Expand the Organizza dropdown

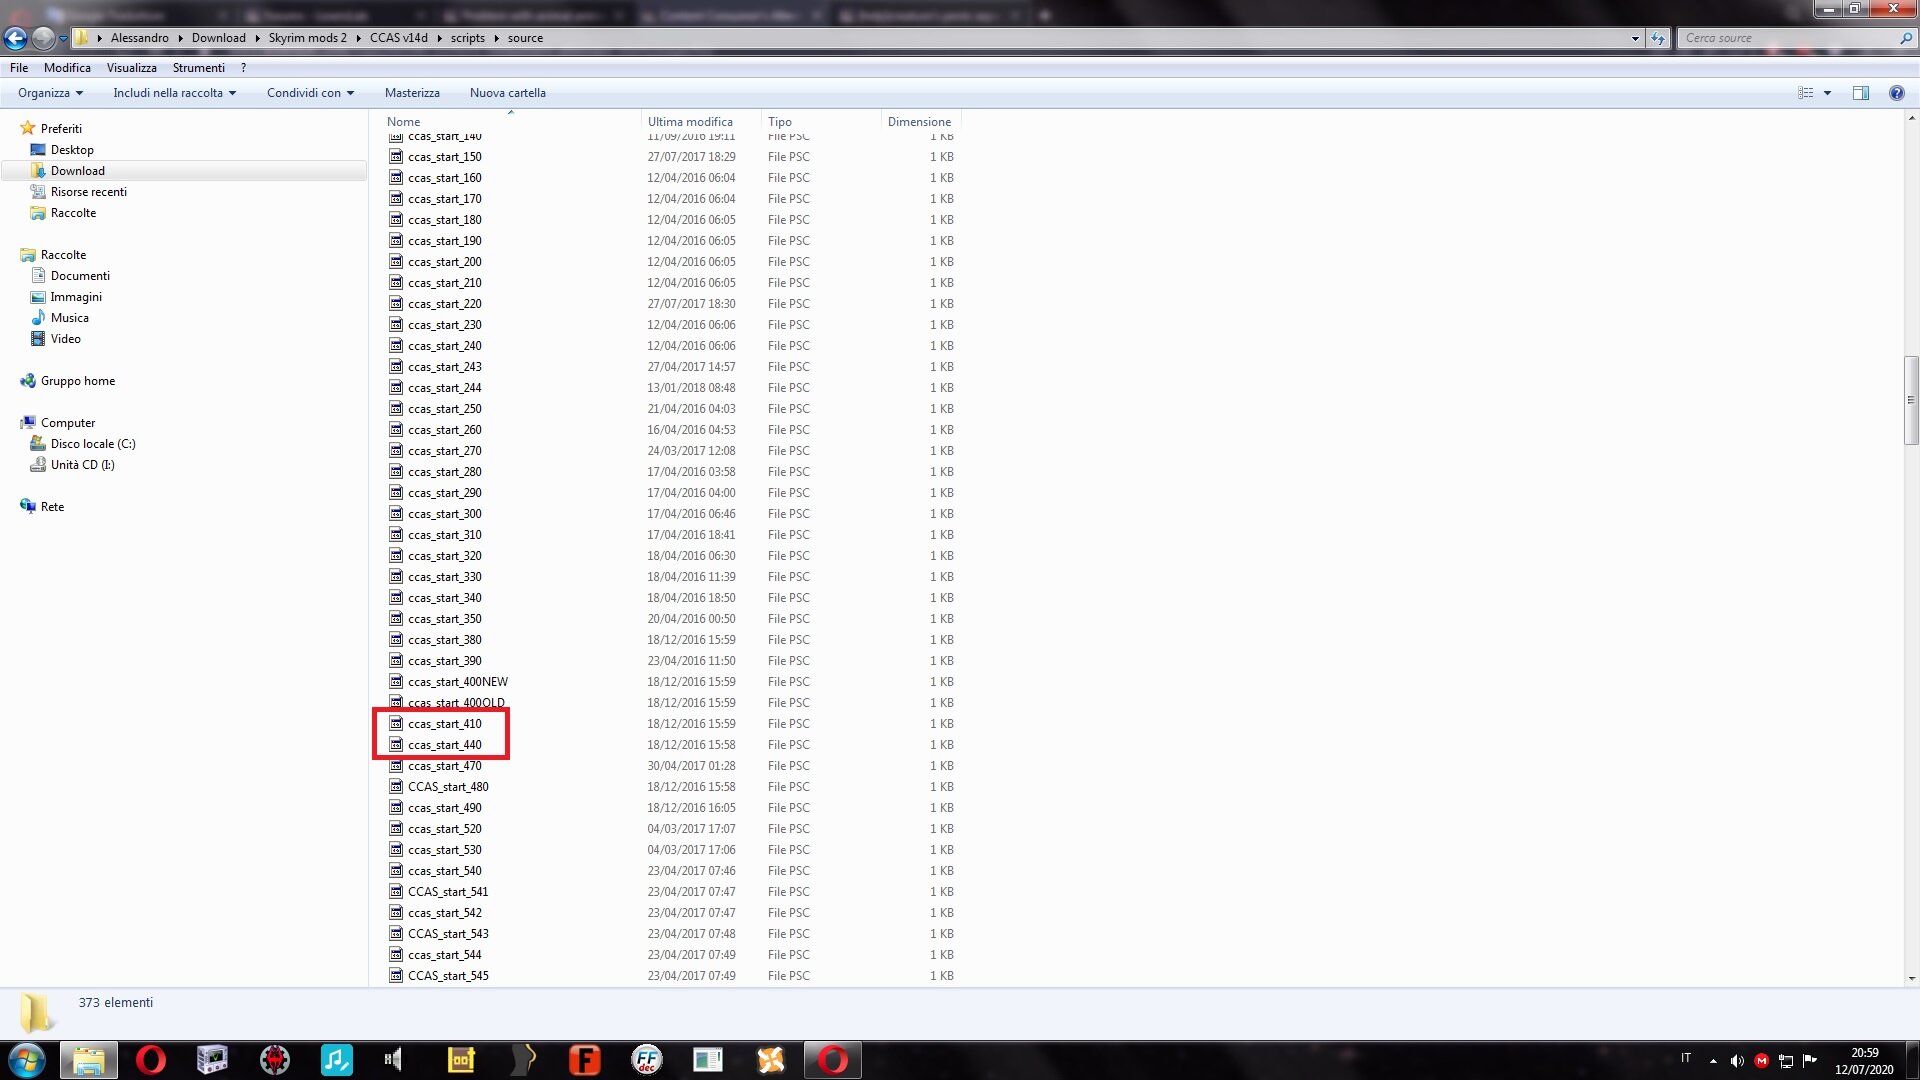tap(50, 93)
